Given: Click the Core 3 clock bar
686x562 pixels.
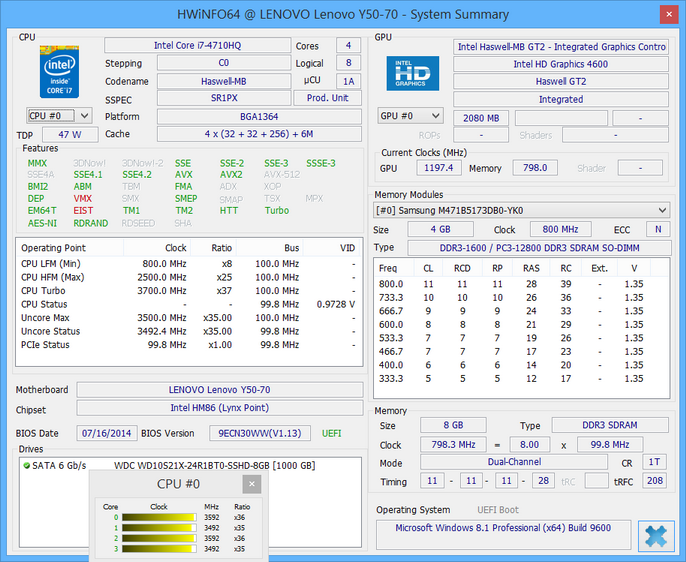Looking at the screenshot, I should pyautogui.click(x=159, y=549).
